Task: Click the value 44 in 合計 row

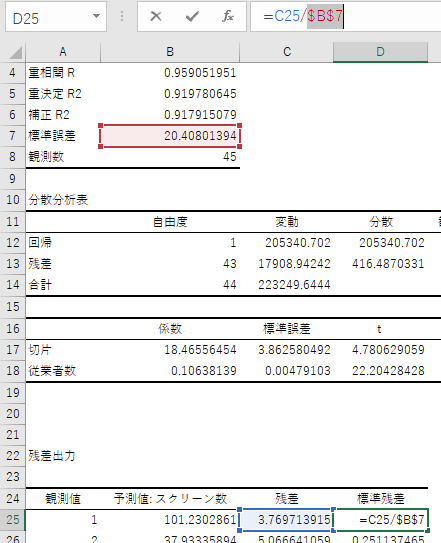Action: [230, 285]
